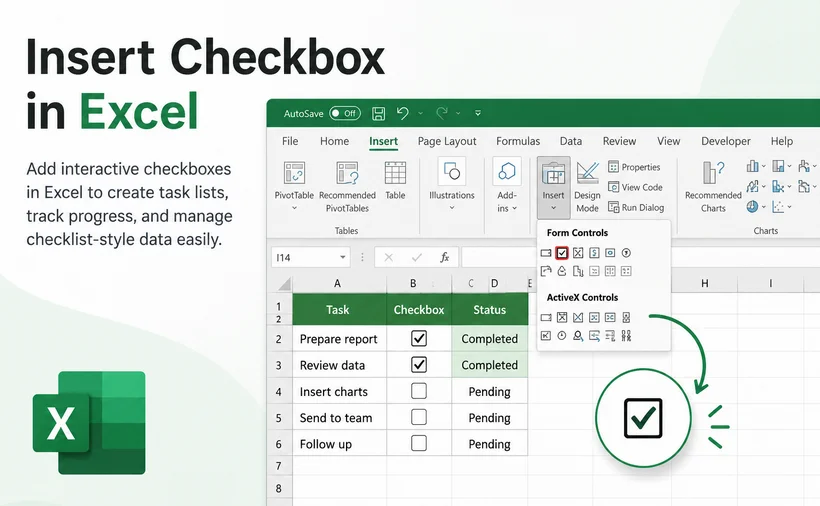The height and width of the screenshot is (506, 820).
Task: Click the line chart icon
Action: click(x=753, y=187)
